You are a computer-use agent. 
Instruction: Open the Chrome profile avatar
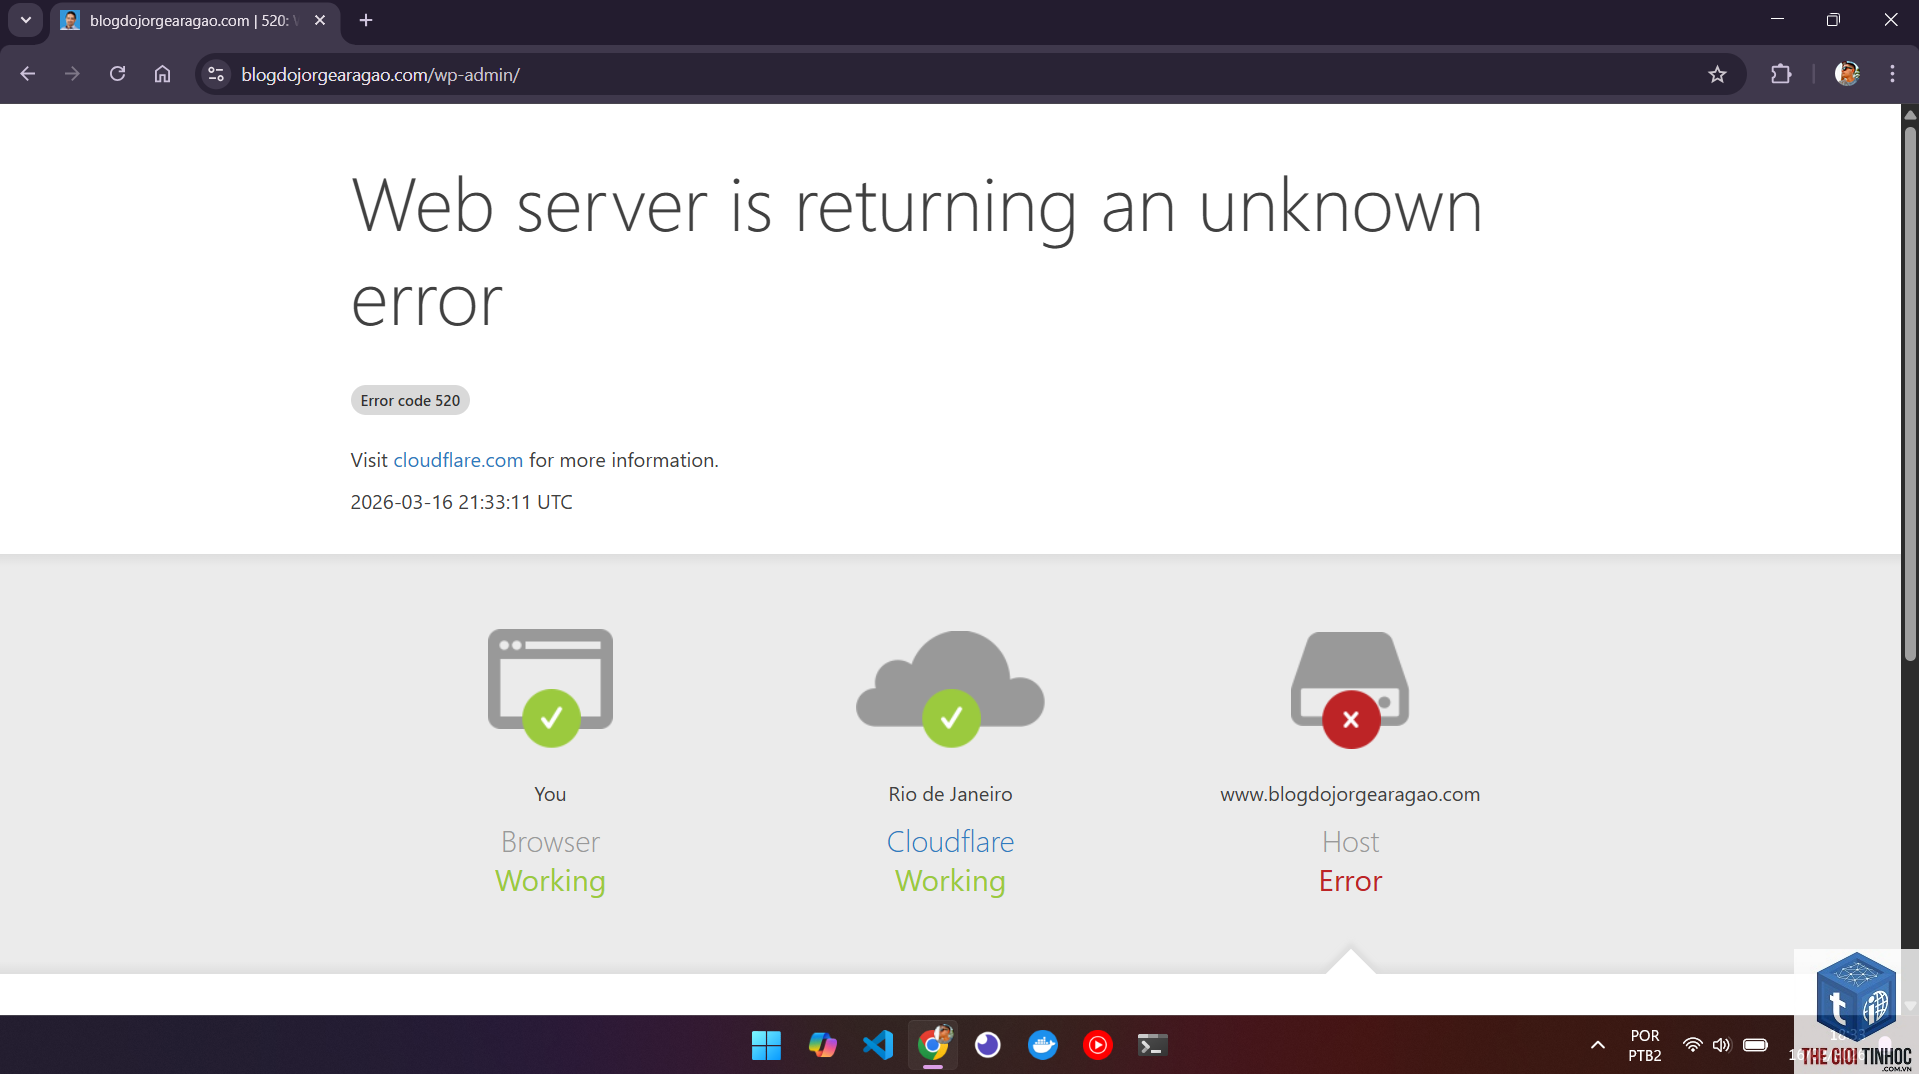click(1847, 74)
